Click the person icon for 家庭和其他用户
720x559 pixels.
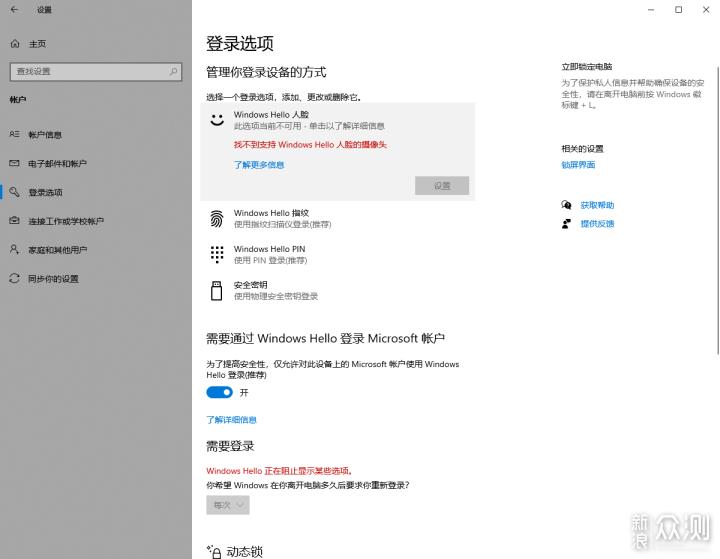point(14,249)
